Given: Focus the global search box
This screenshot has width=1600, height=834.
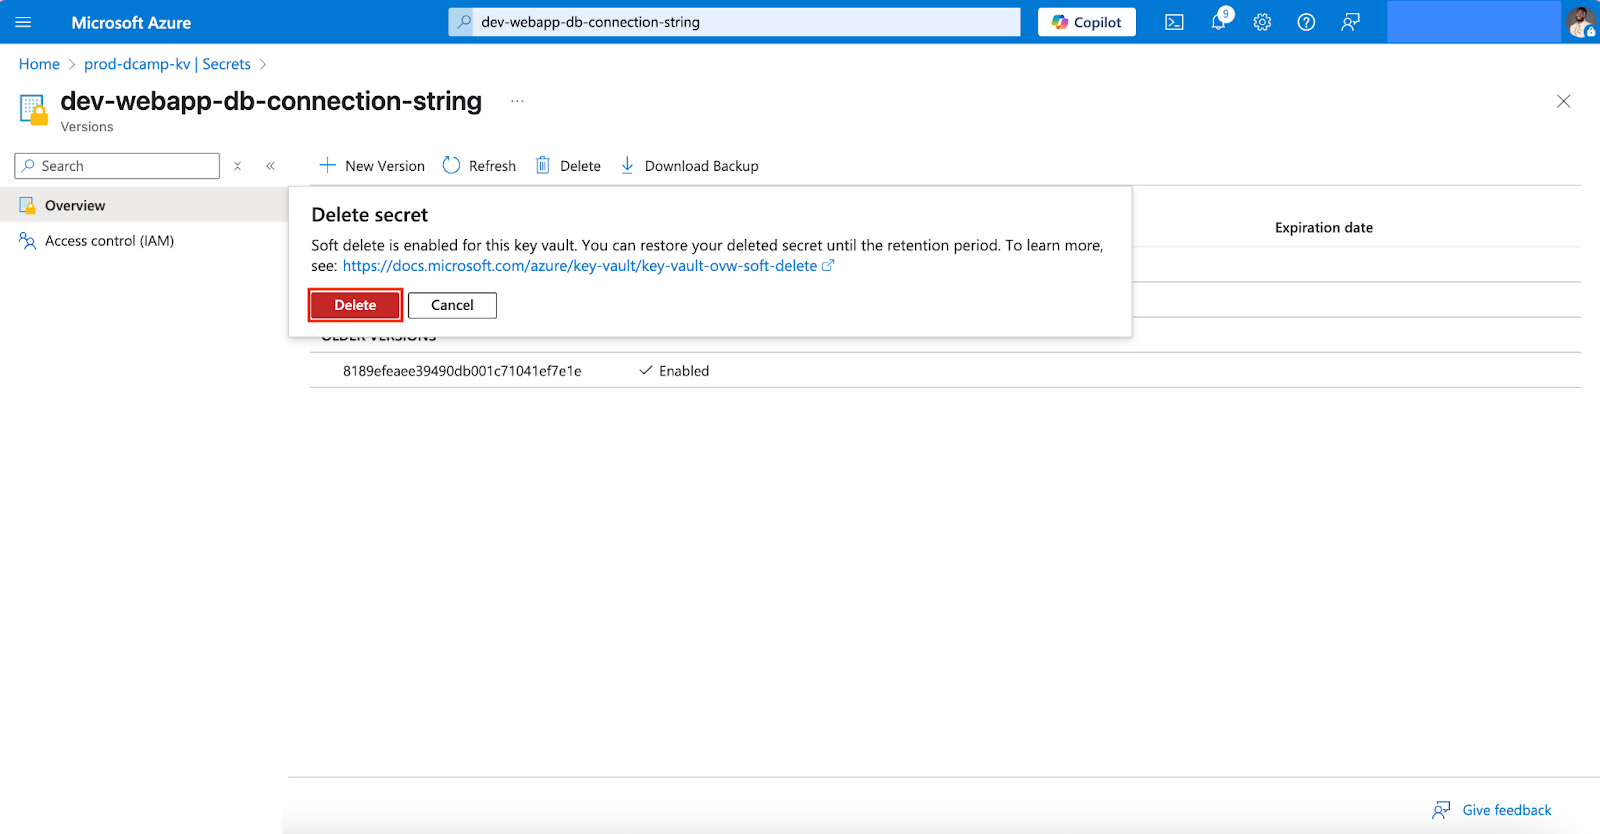Looking at the screenshot, I should tap(735, 22).
